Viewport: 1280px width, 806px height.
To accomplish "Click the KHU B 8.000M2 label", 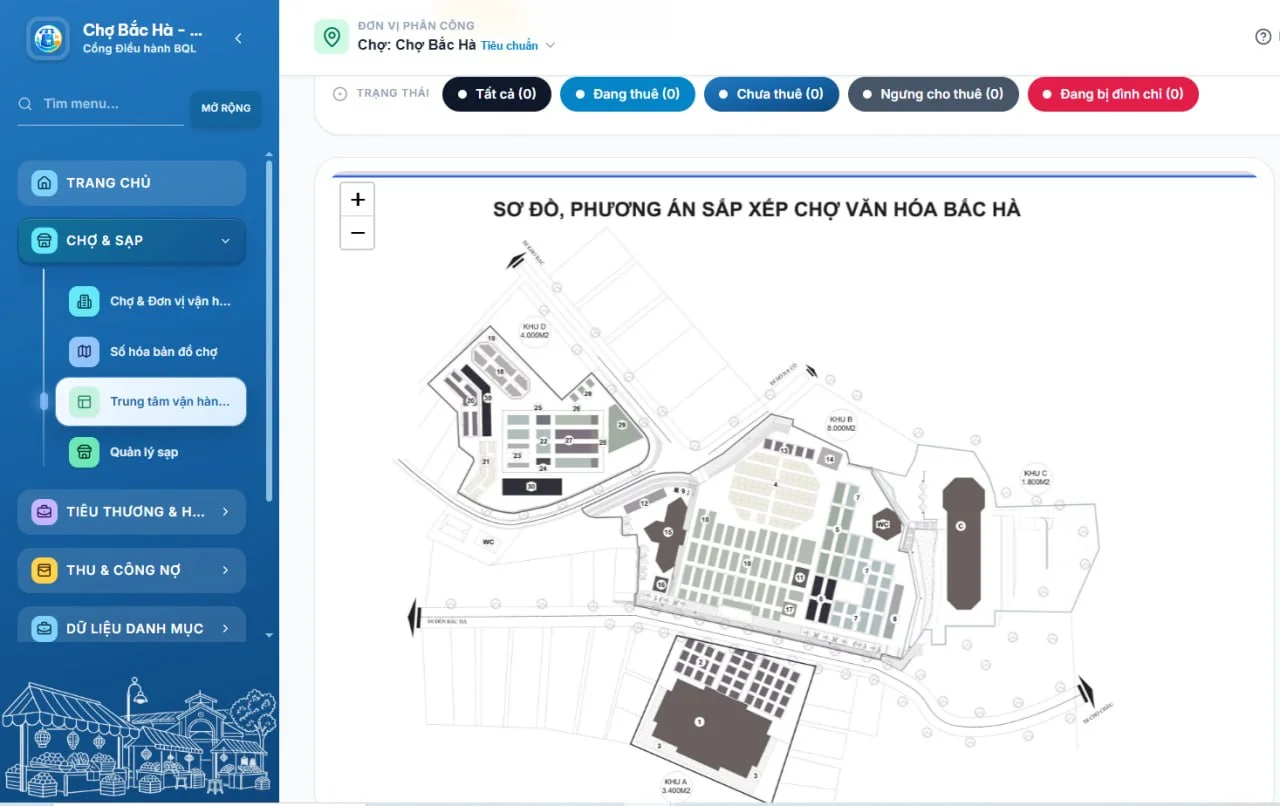I will click(x=841, y=424).
